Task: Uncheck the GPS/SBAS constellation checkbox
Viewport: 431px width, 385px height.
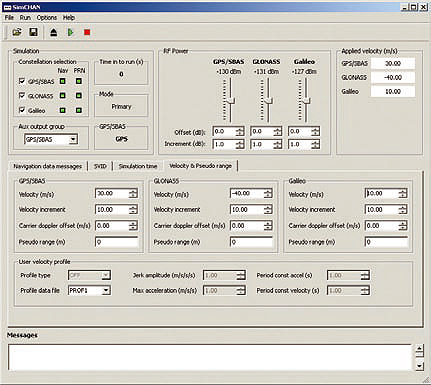Action: tap(22, 81)
